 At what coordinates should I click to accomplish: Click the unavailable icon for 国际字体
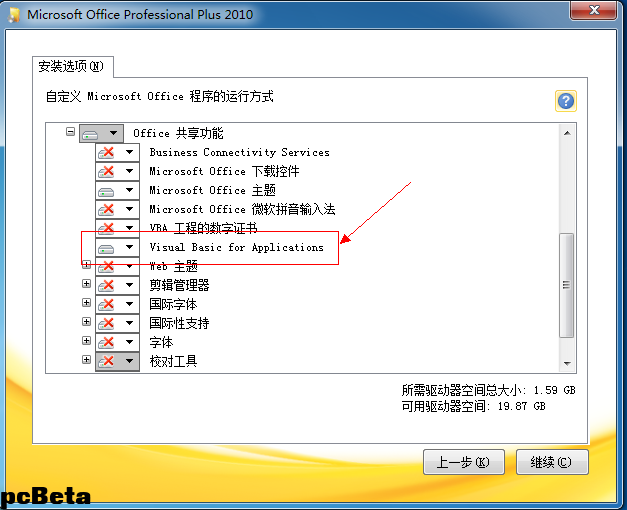pyautogui.click(x=106, y=305)
